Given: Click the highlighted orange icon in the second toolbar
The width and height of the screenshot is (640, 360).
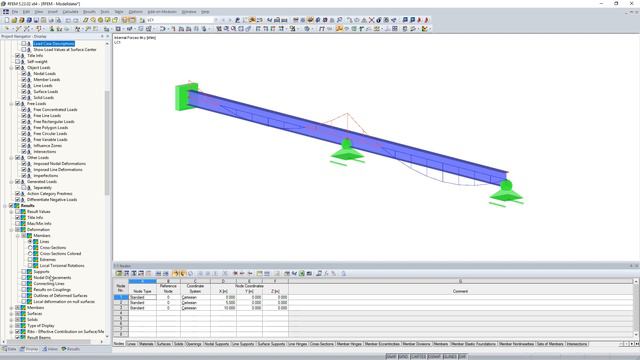Looking at the screenshot, I should click(x=339, y=29).
